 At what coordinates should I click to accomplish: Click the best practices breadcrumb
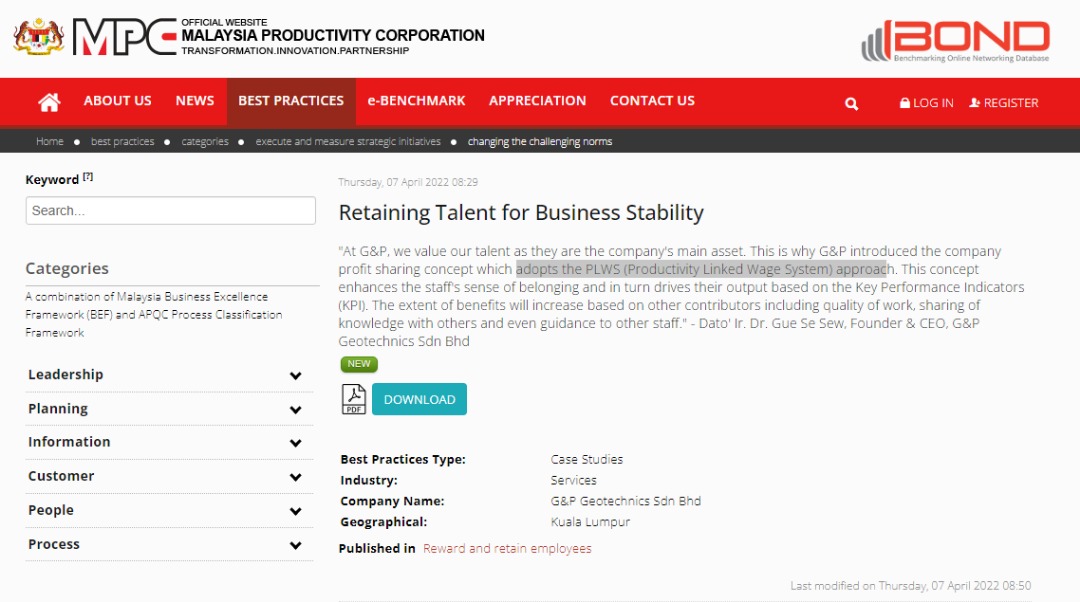tap(122, 142)
